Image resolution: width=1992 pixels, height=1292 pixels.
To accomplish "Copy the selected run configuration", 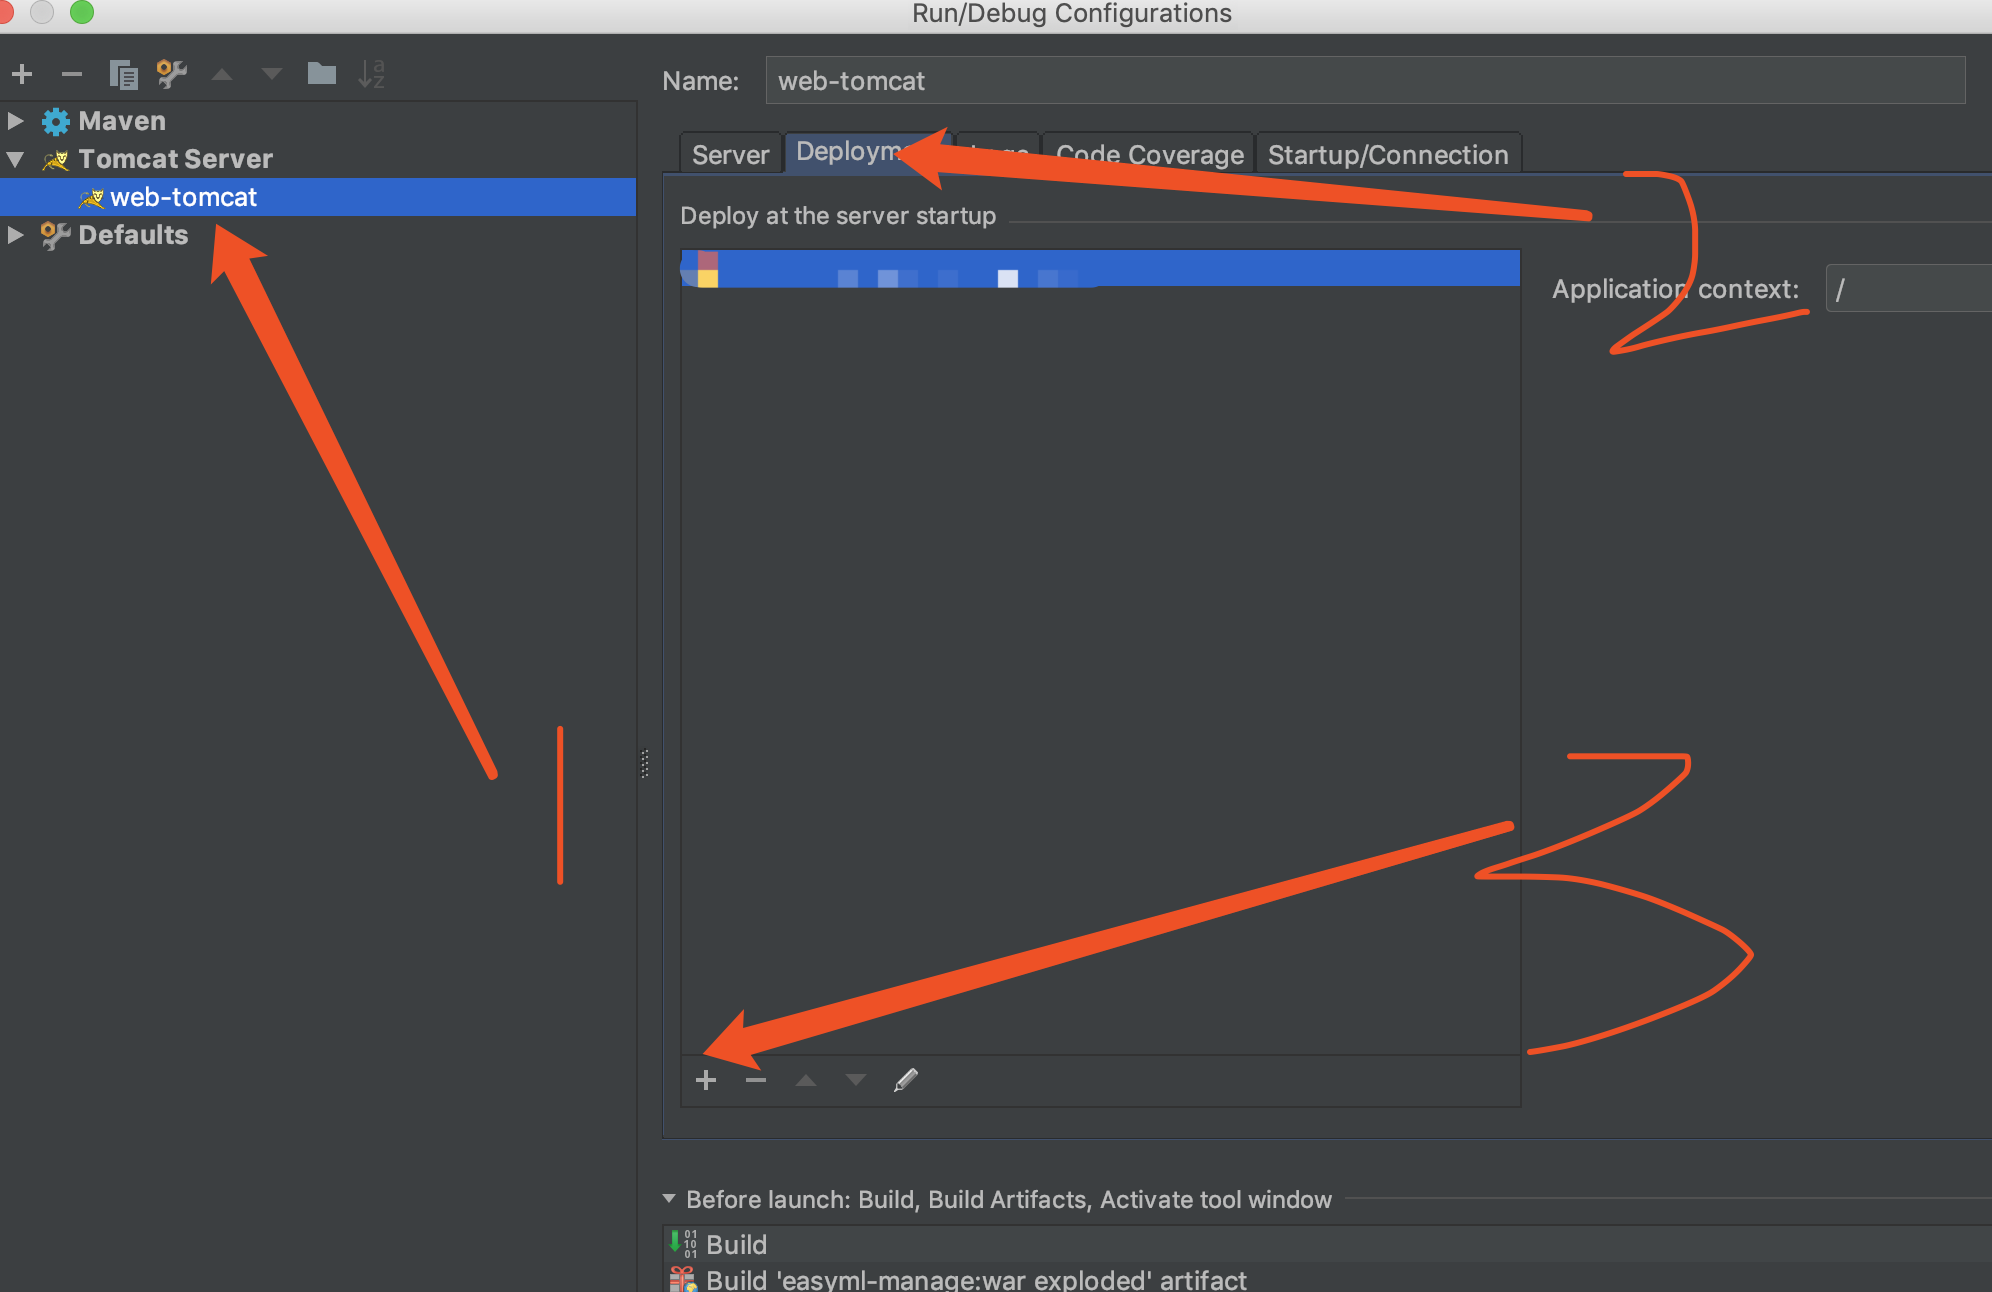I will tap(123, 74).
